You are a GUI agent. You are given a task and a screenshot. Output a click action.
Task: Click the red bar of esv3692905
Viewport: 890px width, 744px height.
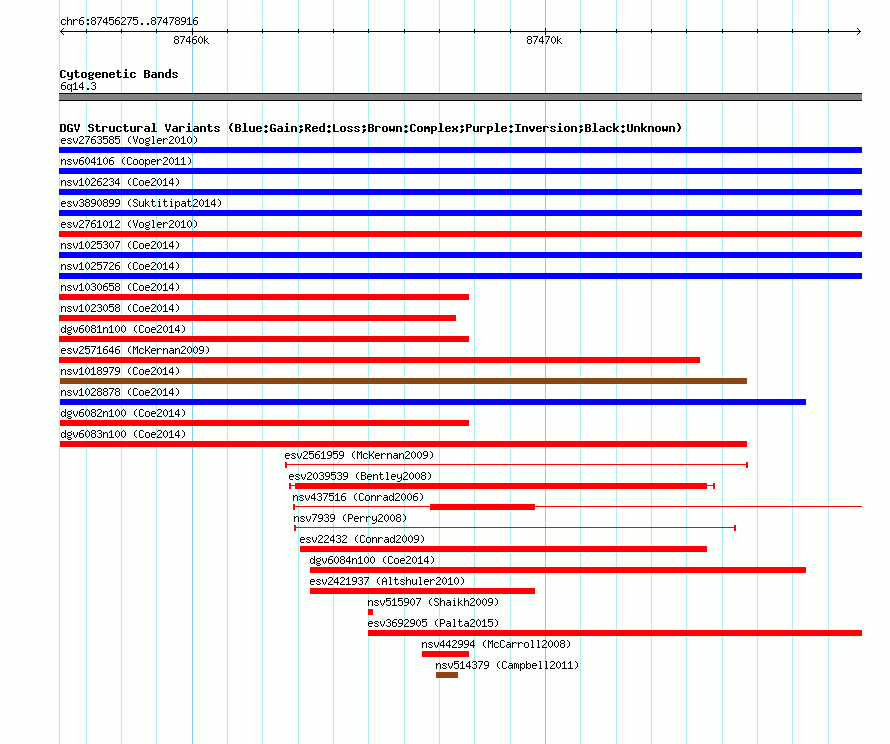615,633
